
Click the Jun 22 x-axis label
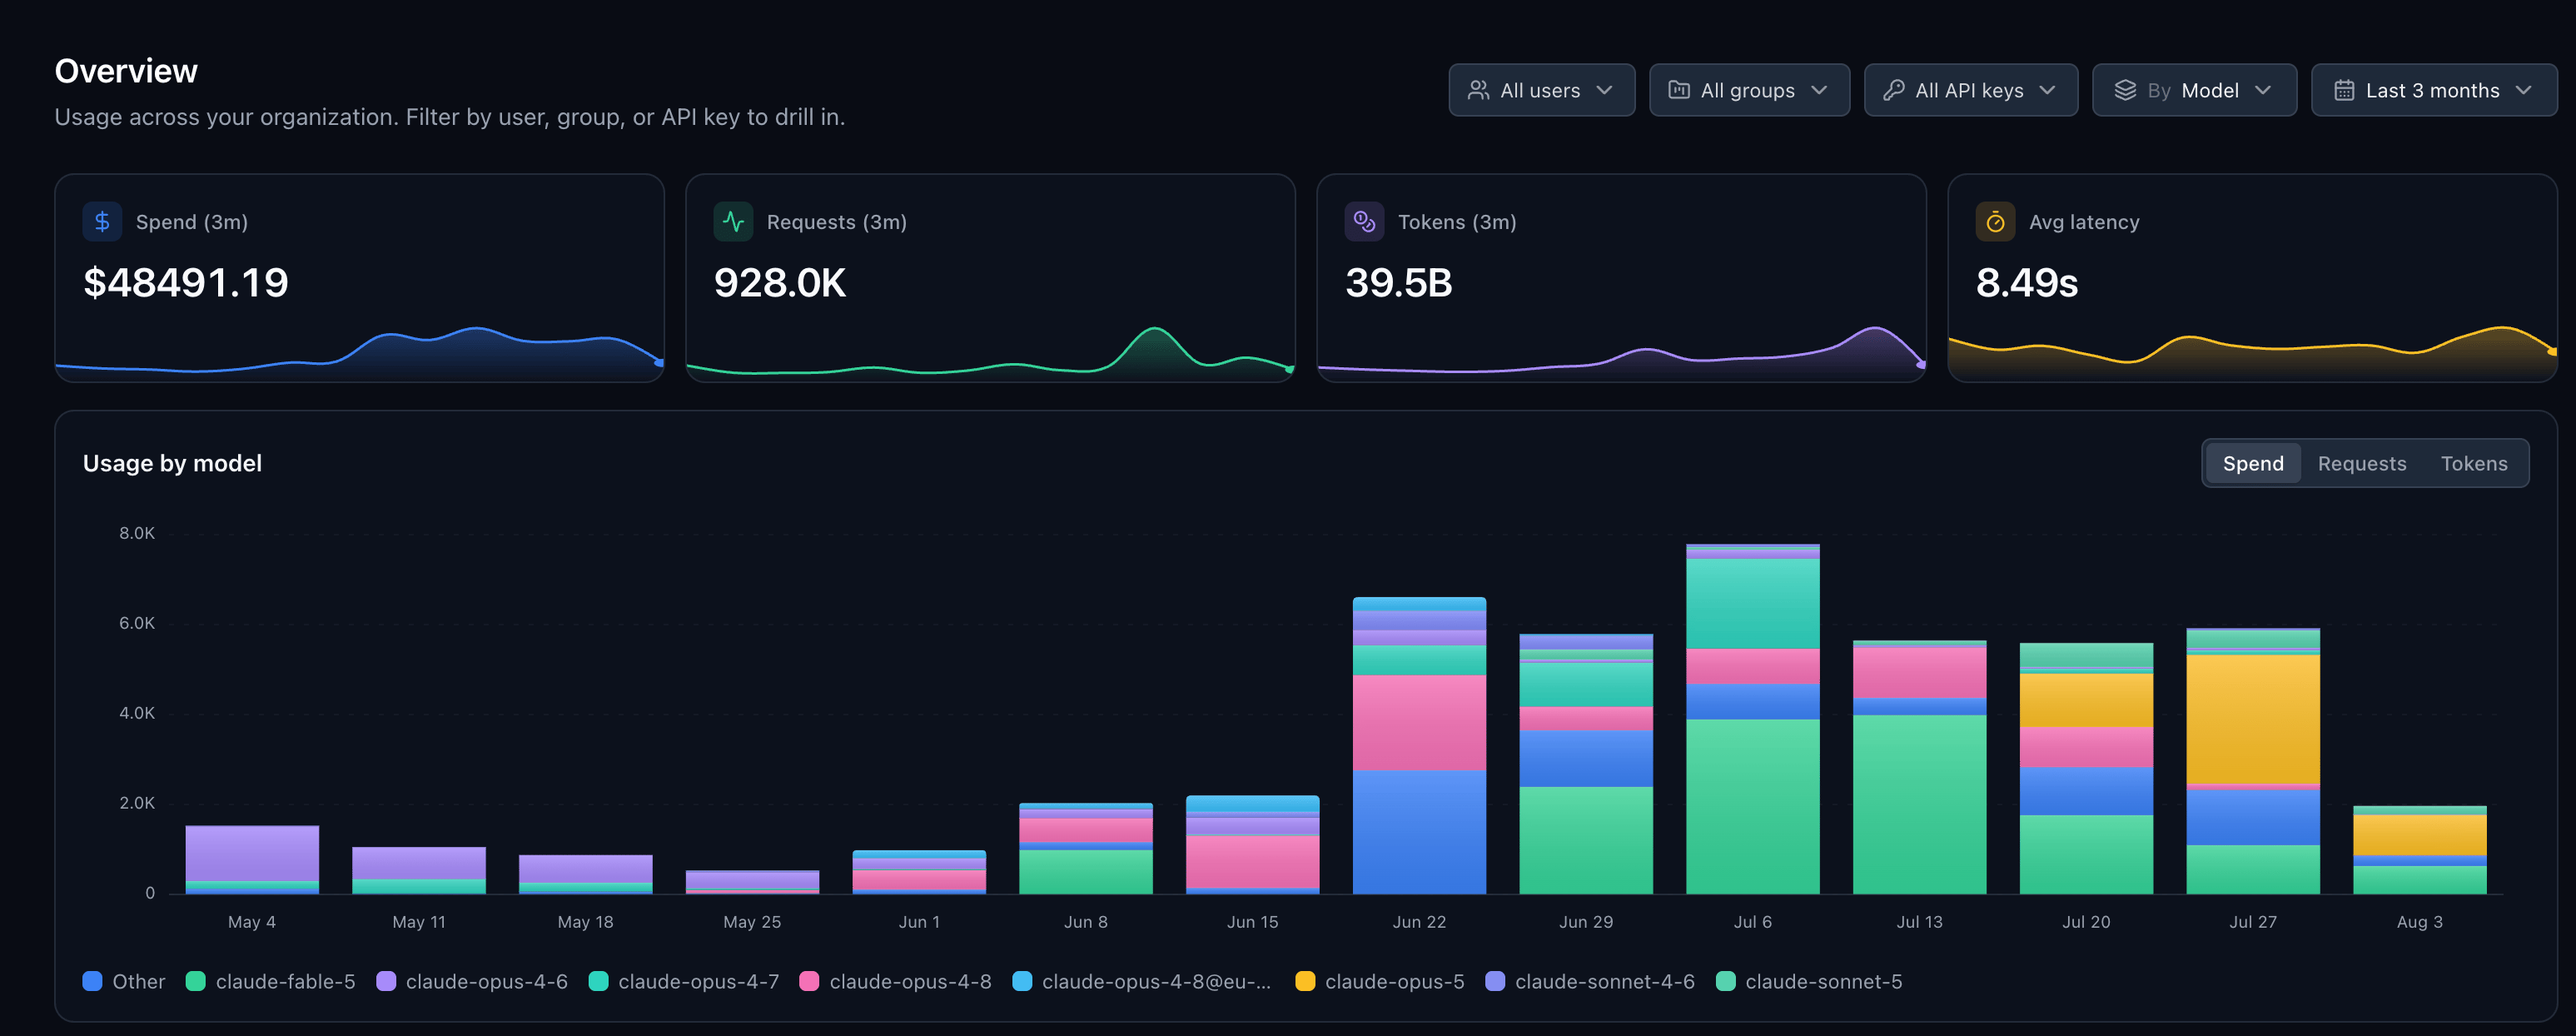[1420, 922]
